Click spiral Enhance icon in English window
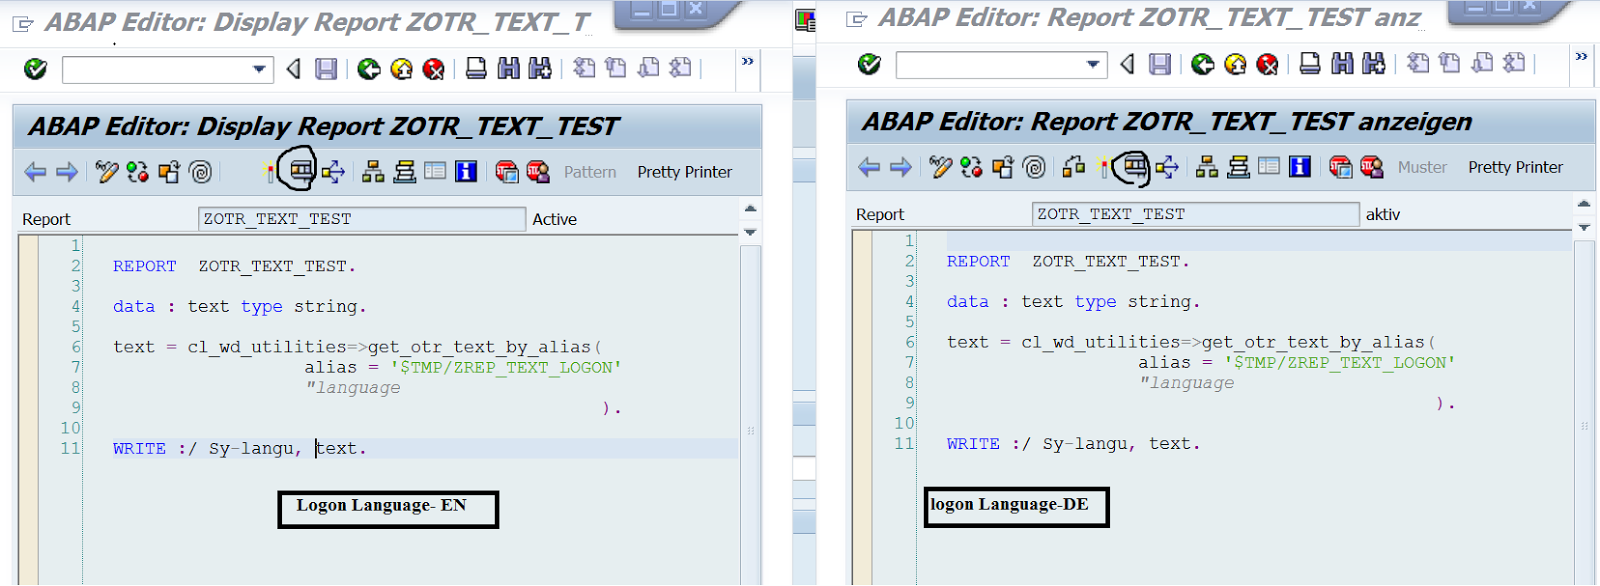 click(201, 172)
